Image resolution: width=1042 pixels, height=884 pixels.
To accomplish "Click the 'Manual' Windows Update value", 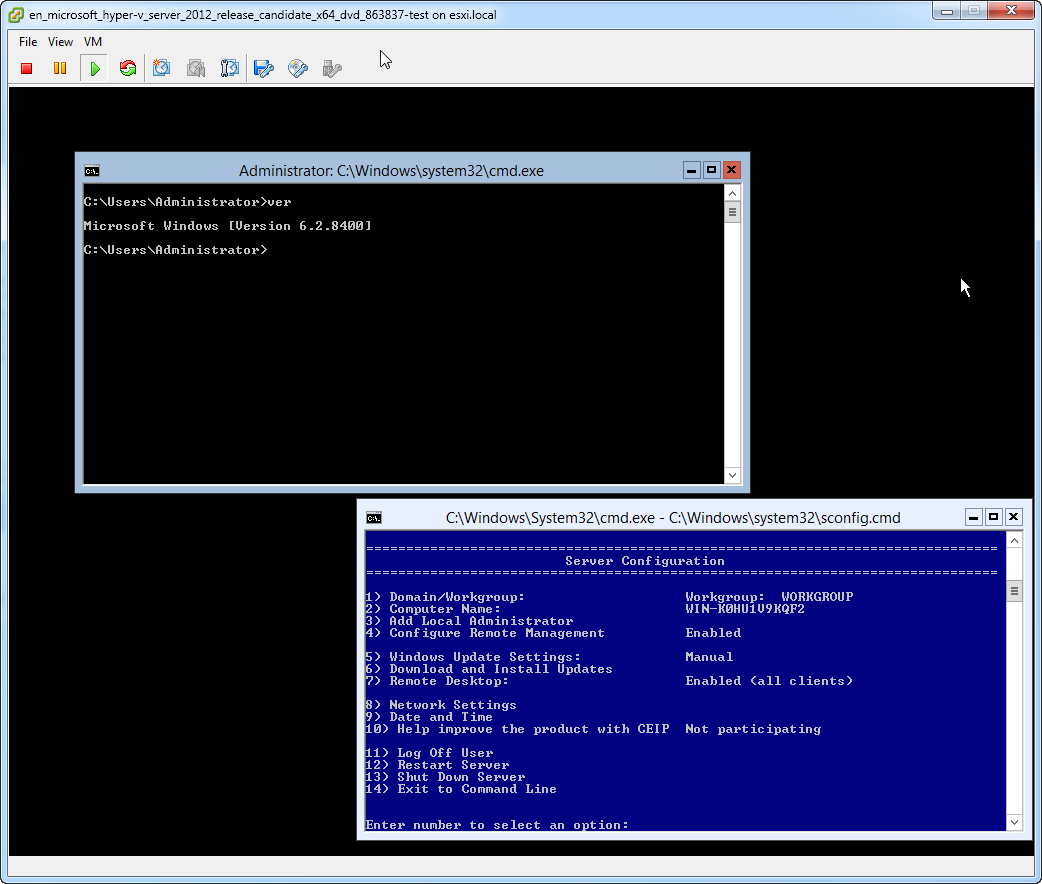I will [x=709, y=657].
